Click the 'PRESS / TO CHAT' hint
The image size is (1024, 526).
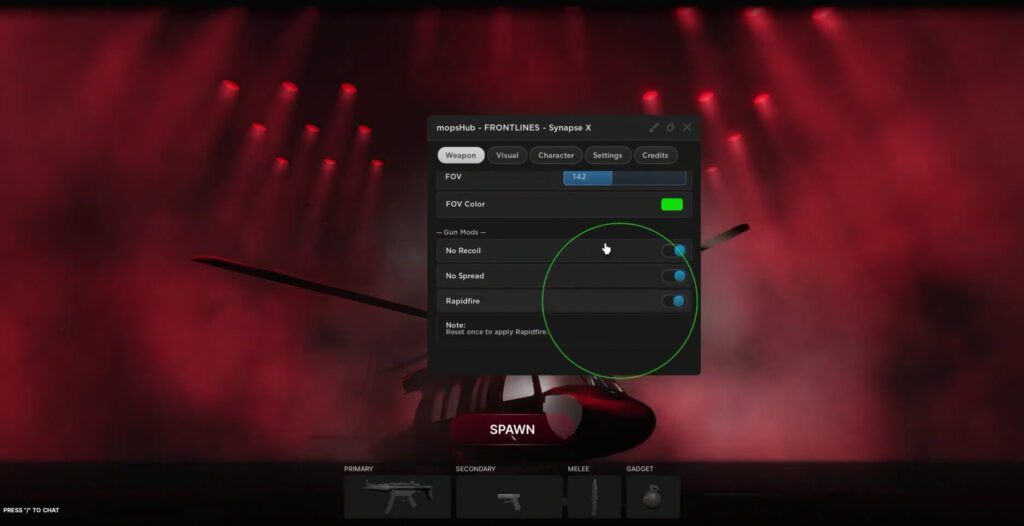[31, 510]
